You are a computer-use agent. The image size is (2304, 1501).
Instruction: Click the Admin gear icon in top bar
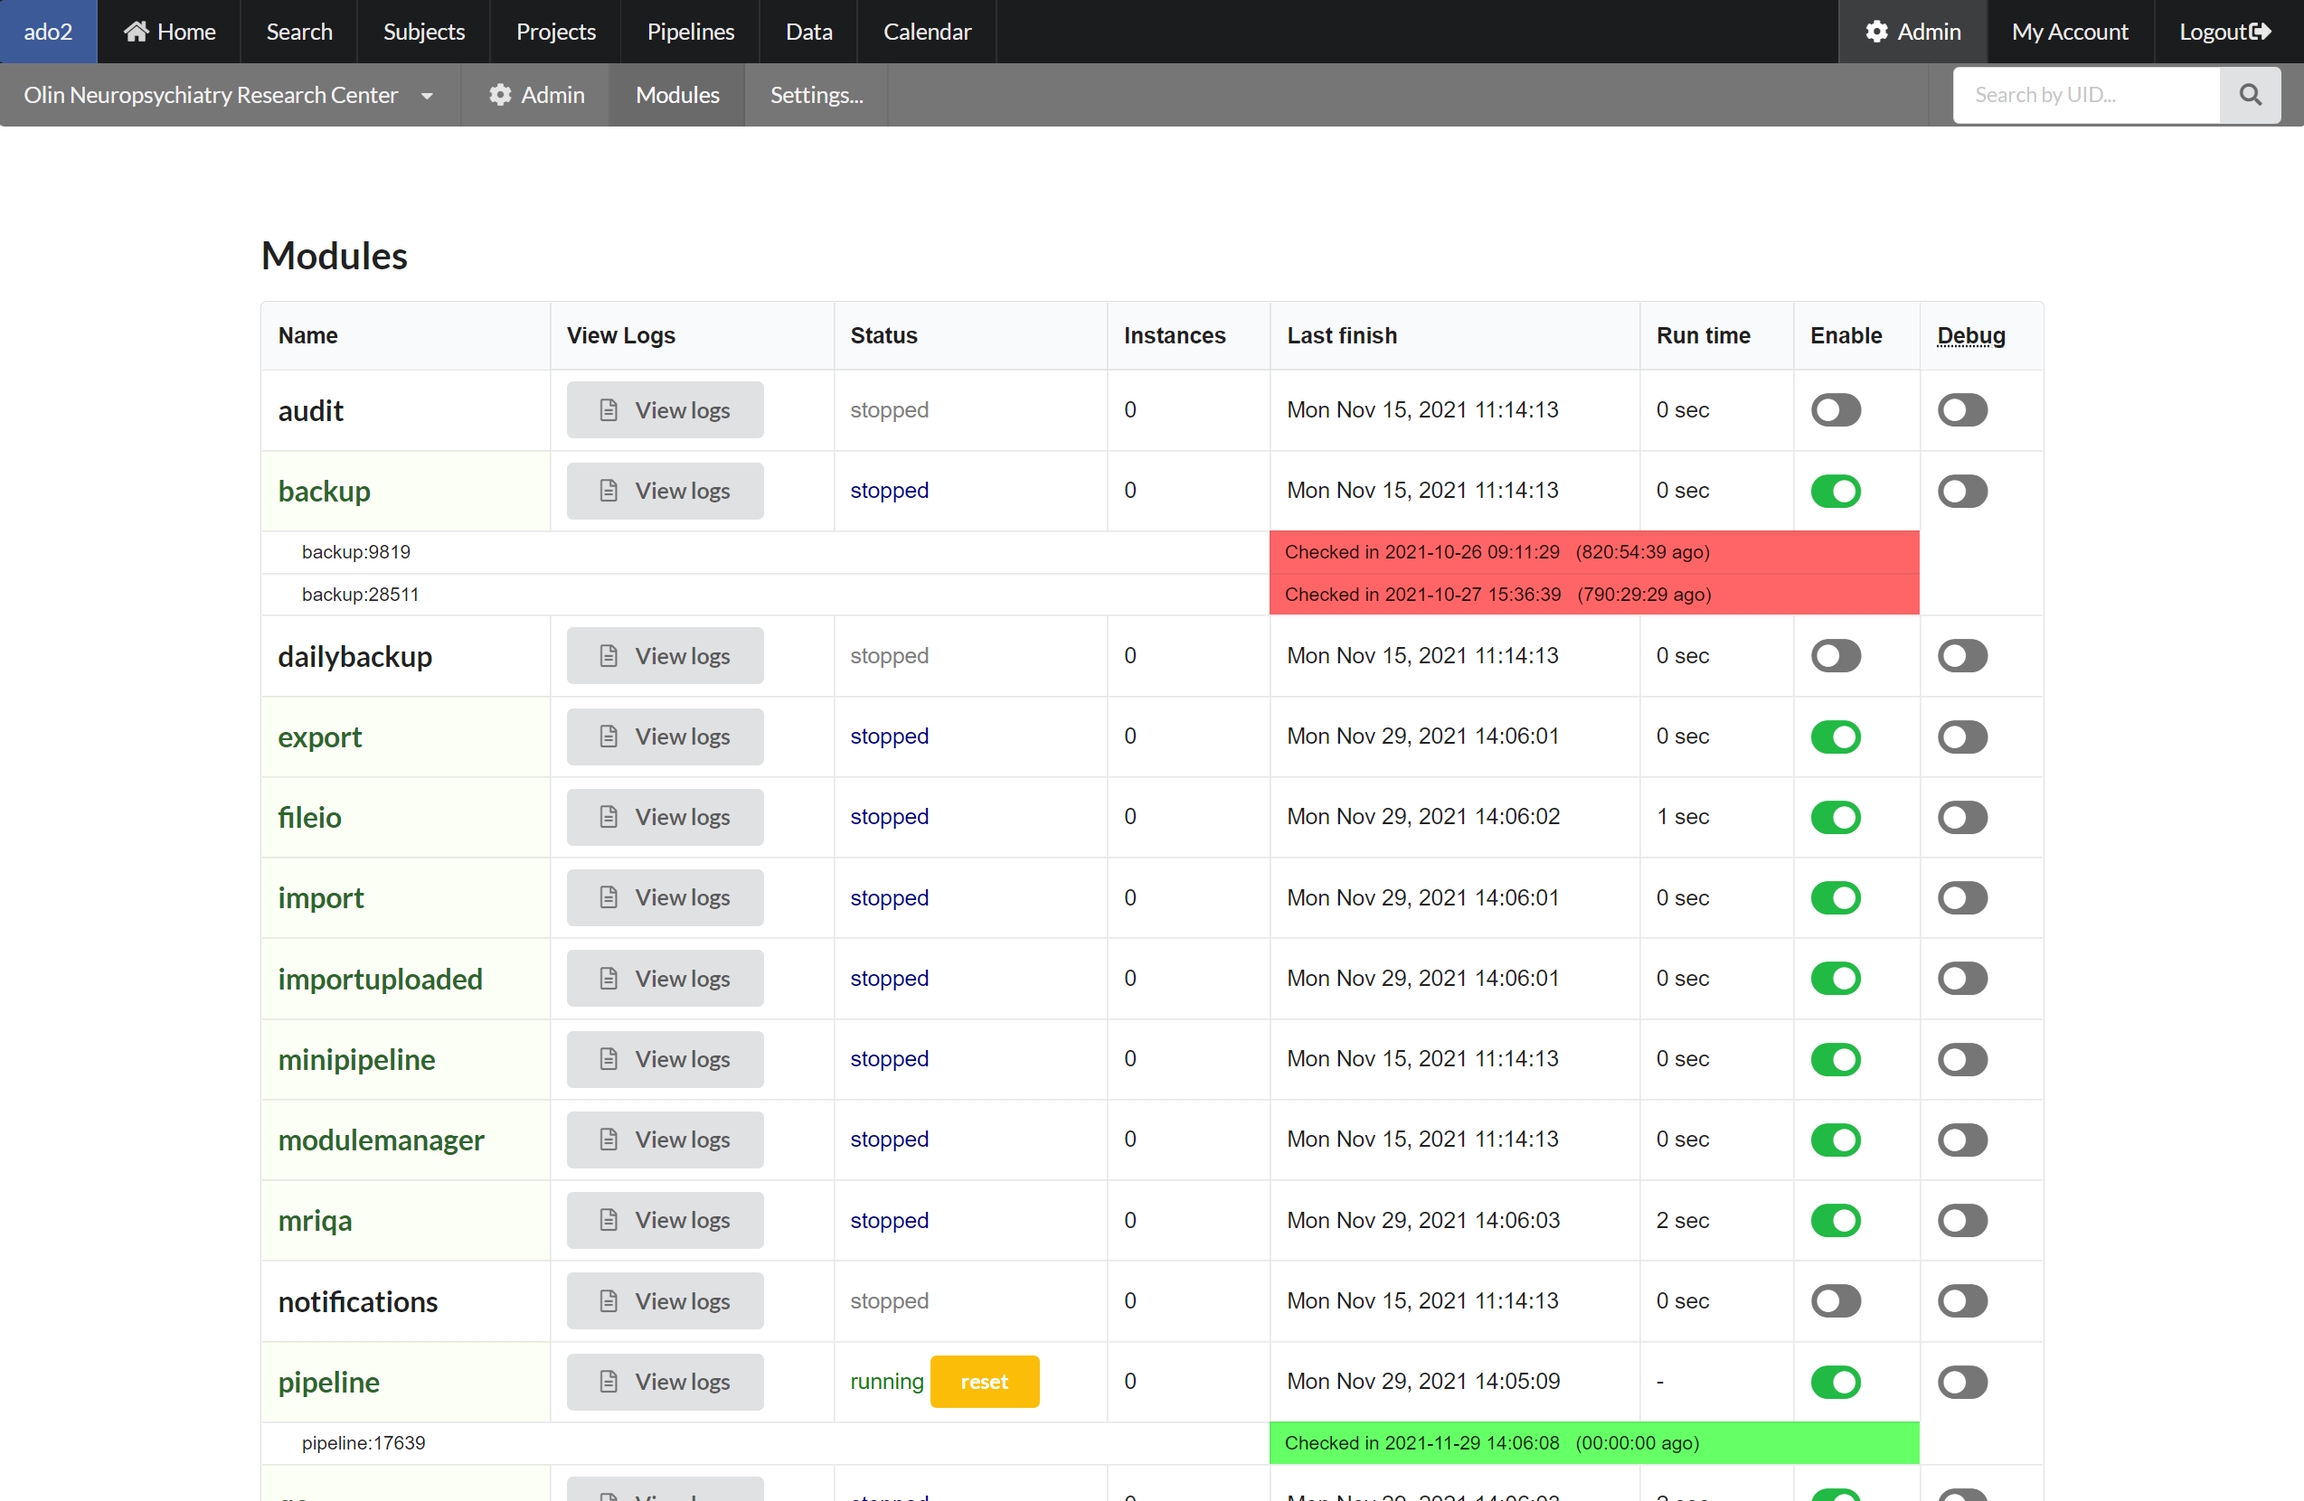pos(1876,31)
